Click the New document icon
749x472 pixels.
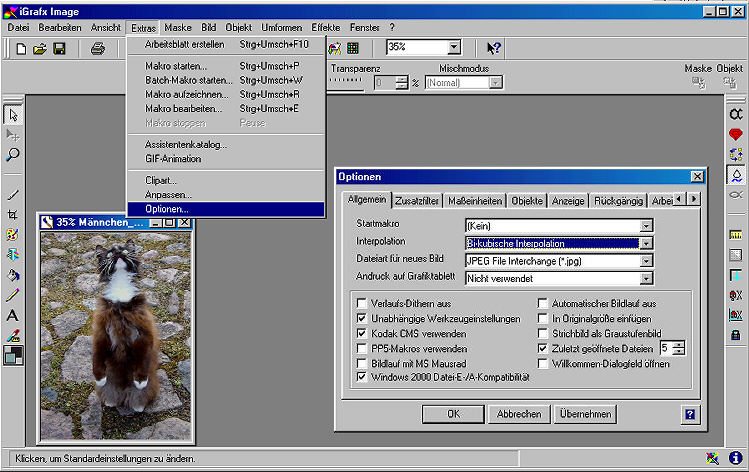19,48
